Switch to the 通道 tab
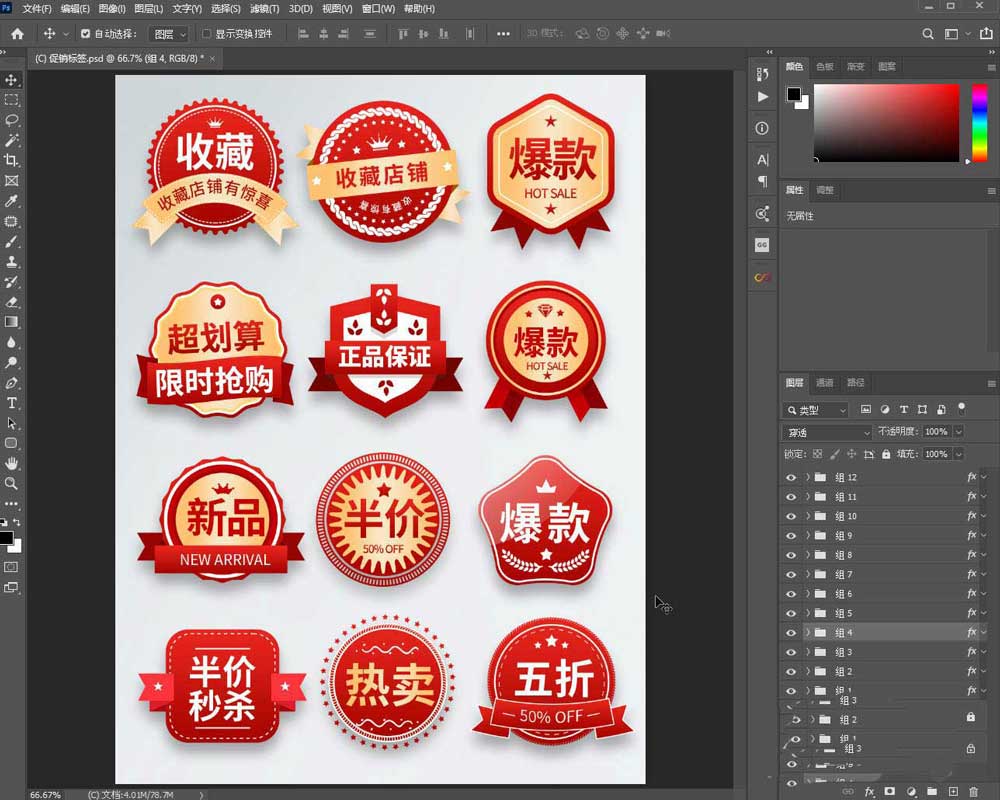Image resolution: width=1000 pixels, height=800 pixels. point(825,382)
